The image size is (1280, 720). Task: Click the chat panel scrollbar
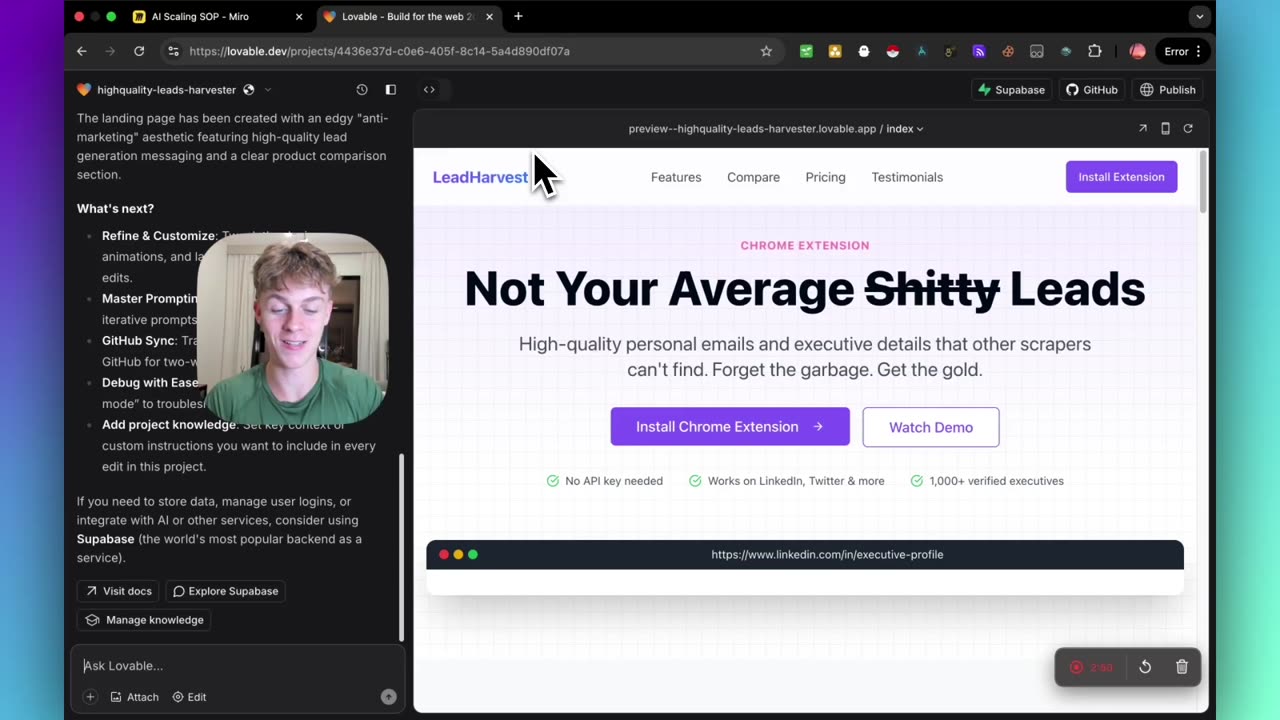[x=401, y=547]
